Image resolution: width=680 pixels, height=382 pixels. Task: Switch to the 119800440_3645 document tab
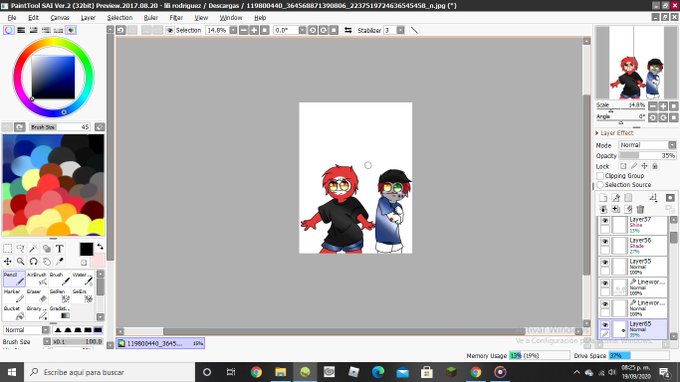point(160,343)
